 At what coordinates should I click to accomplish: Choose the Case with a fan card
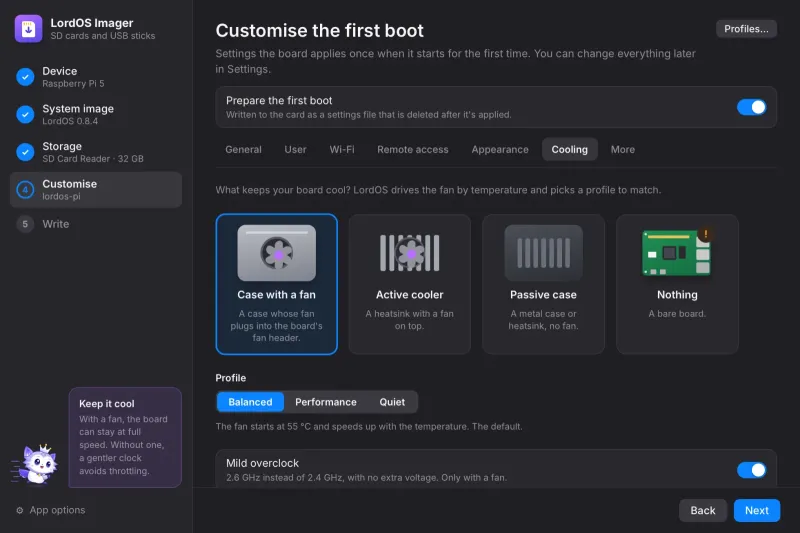tap(277, 284)
